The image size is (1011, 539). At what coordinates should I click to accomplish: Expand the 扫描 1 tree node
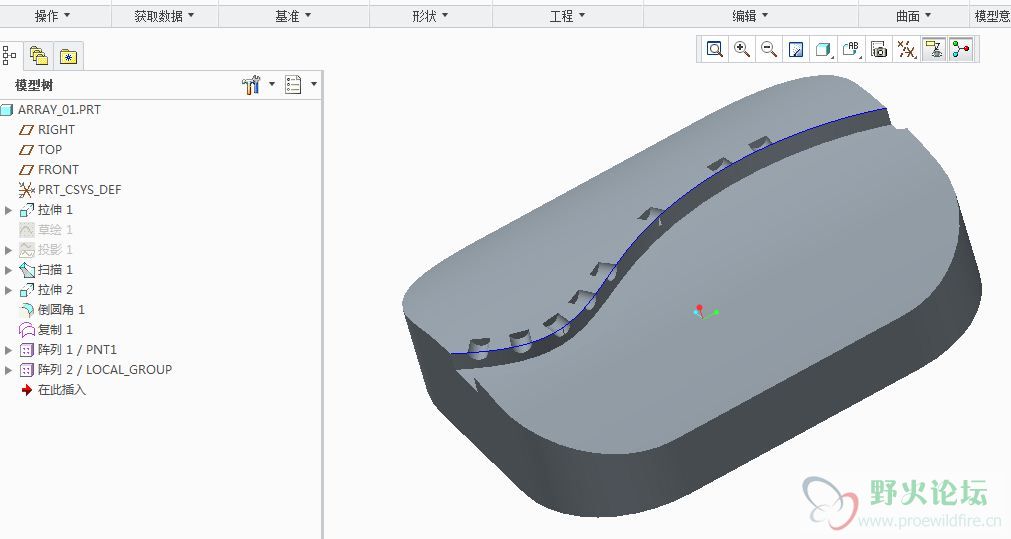(x=8, y=270)
